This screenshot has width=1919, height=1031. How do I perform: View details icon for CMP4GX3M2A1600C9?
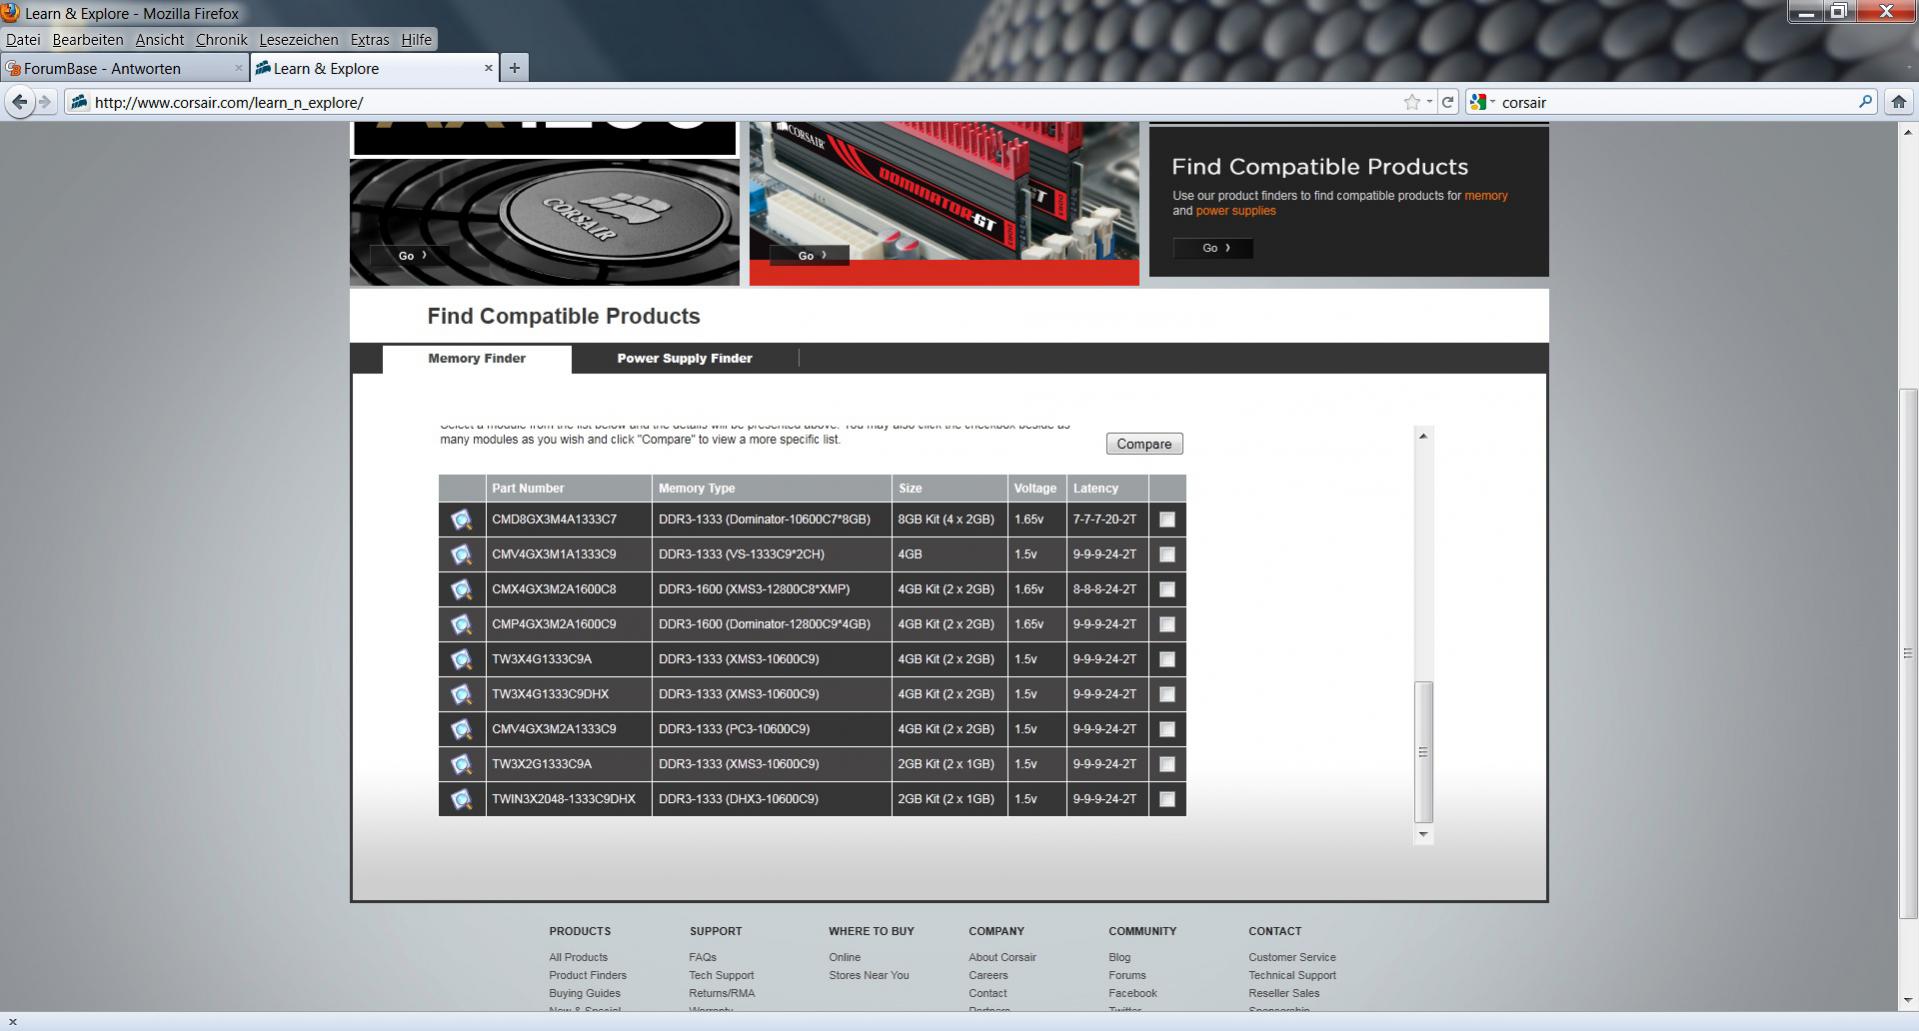[461, 624]
